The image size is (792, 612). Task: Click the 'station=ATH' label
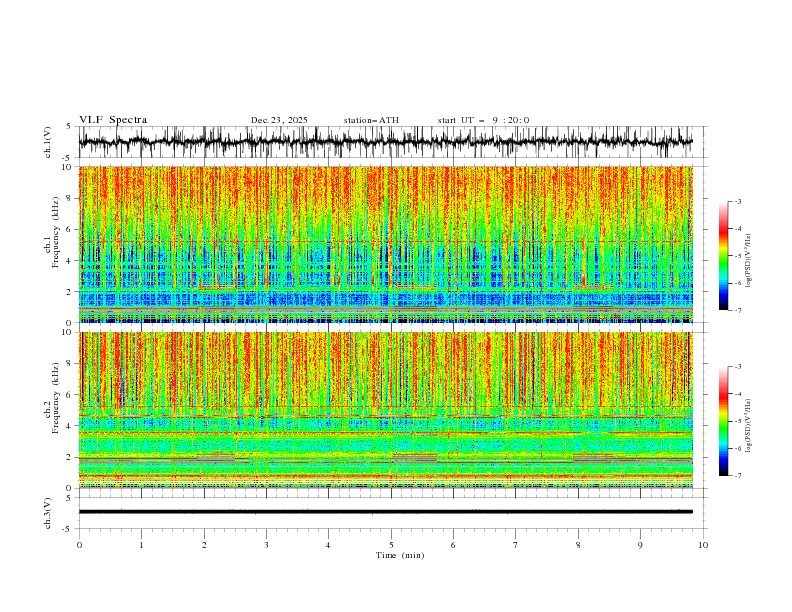[371, 120]
